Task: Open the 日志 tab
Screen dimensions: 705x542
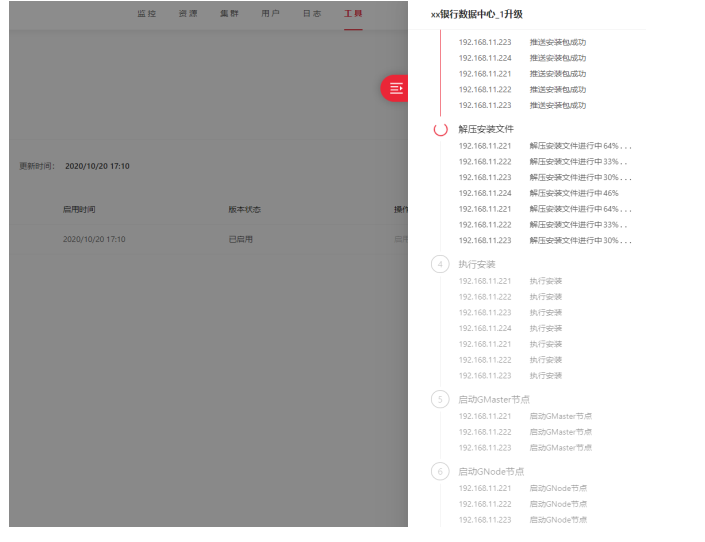Action: tap(312, 13)
